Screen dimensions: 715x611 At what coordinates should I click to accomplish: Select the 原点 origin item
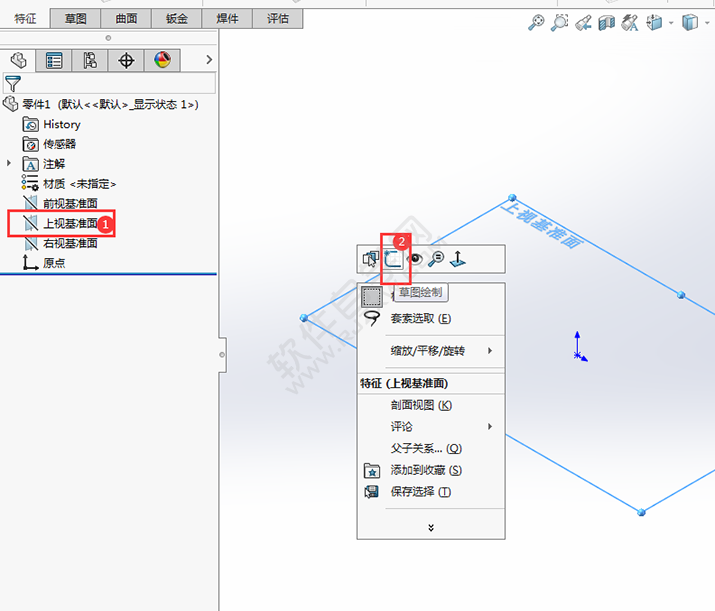pyautogui.click(x=44, y=263)
